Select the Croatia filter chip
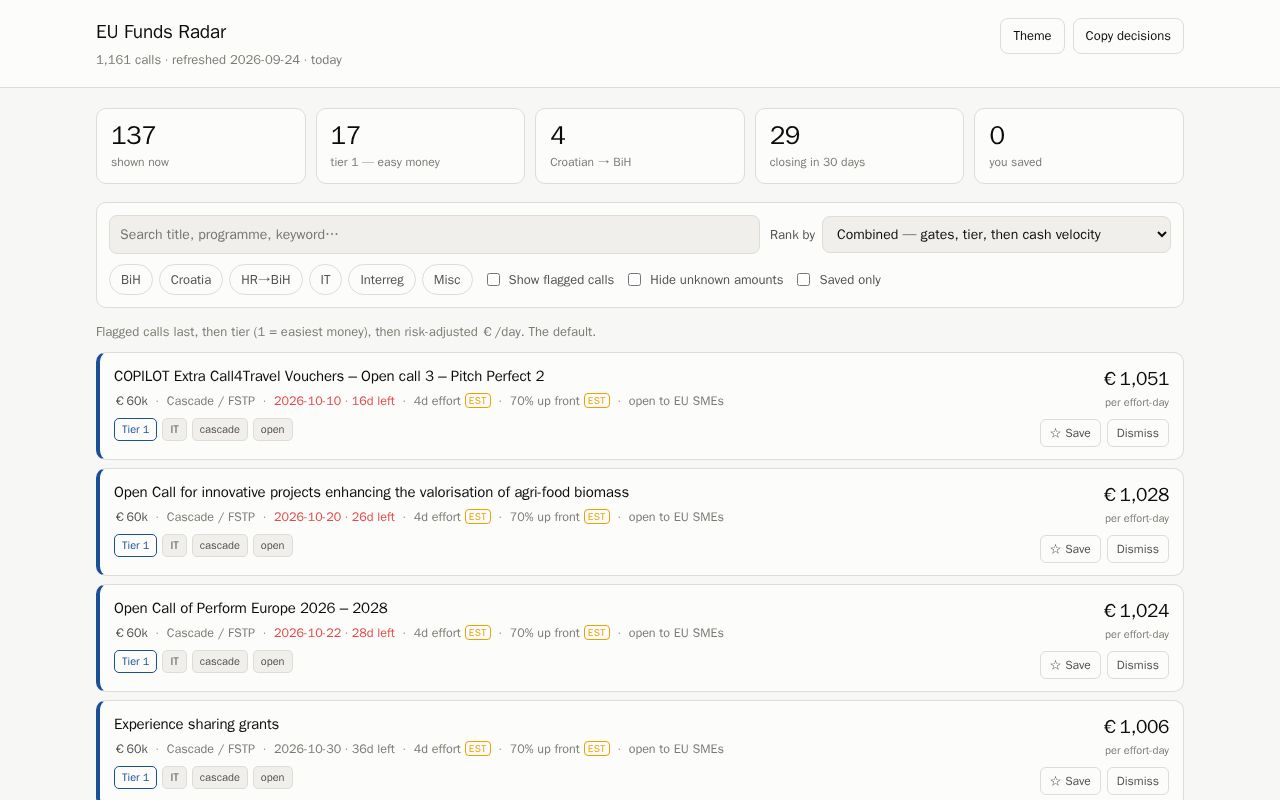1280x800 pixels. coord(191,280)
